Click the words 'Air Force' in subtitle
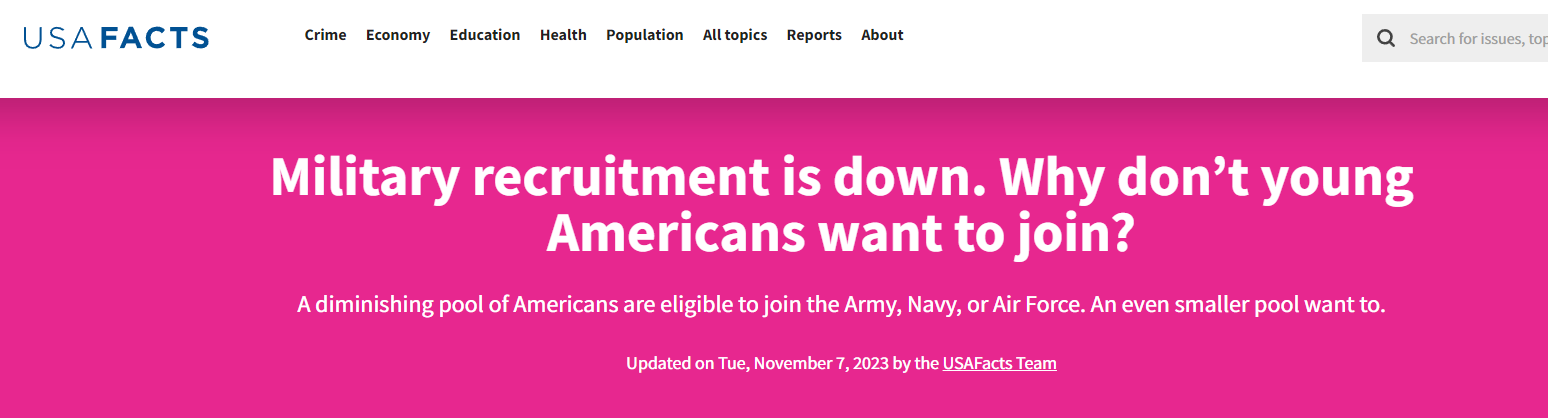 tap(1038, 304)
